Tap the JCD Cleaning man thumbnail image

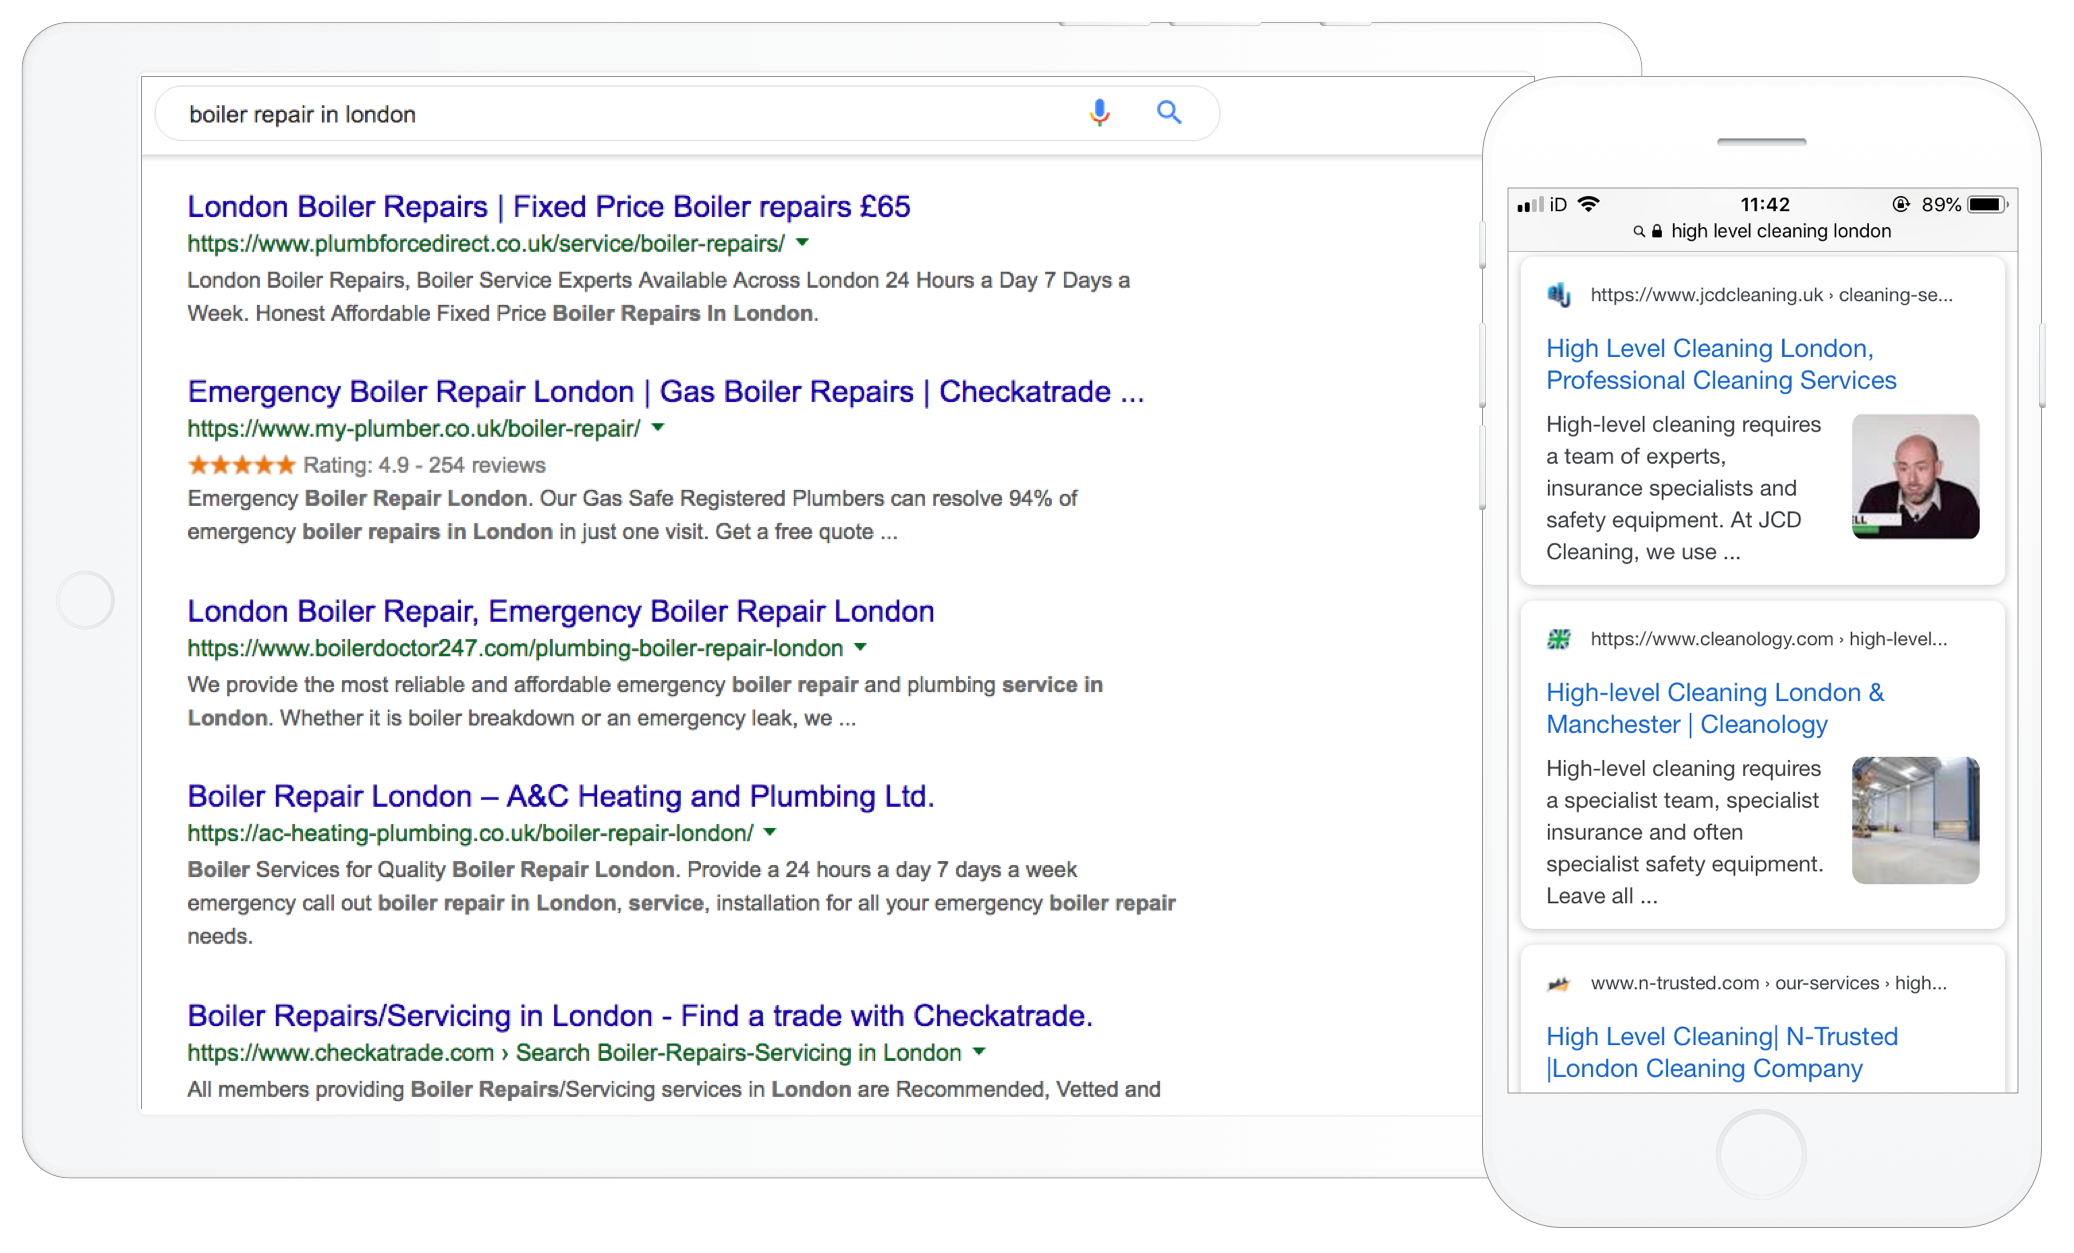point(1915,477)
